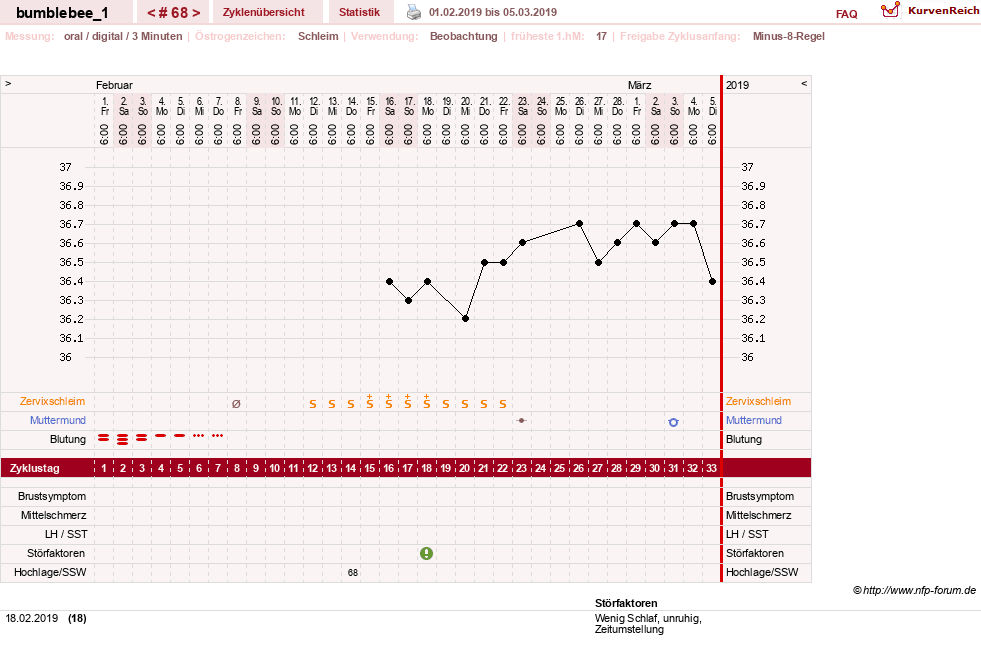Click the left Muttermund row label
Screen dimensions: 981x656
tap(58, 420)
